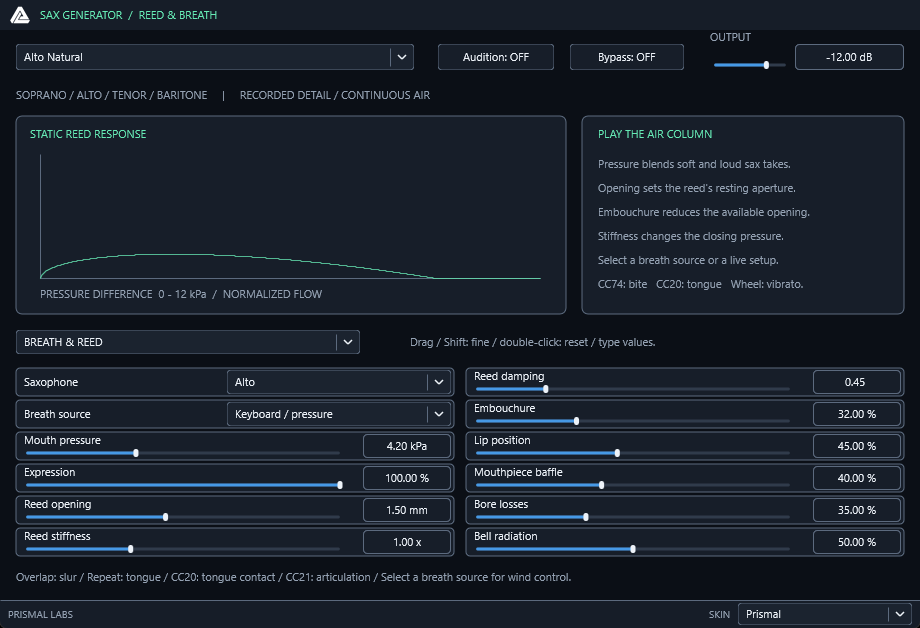Click the Prismal Labs logo icon
920x628 pixels.
point(20,15)
